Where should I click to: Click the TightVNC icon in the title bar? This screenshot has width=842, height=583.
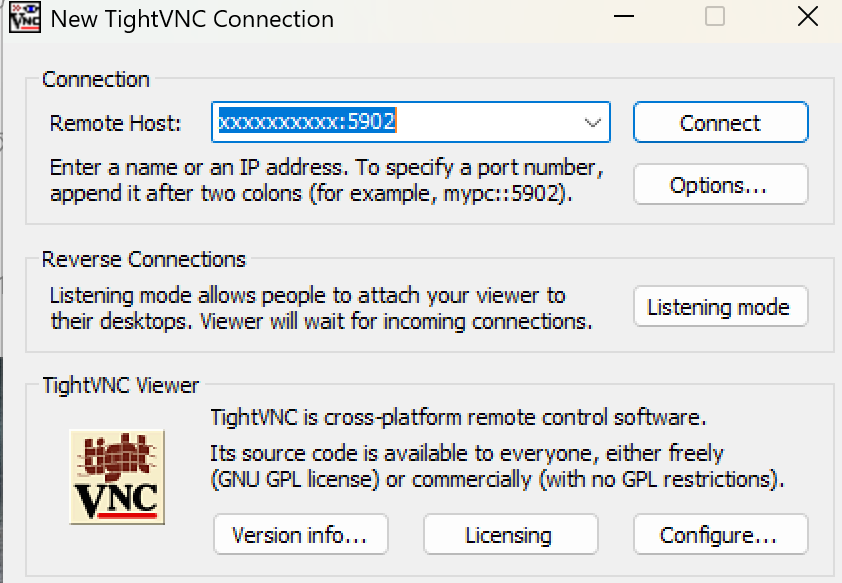(25, 18)
